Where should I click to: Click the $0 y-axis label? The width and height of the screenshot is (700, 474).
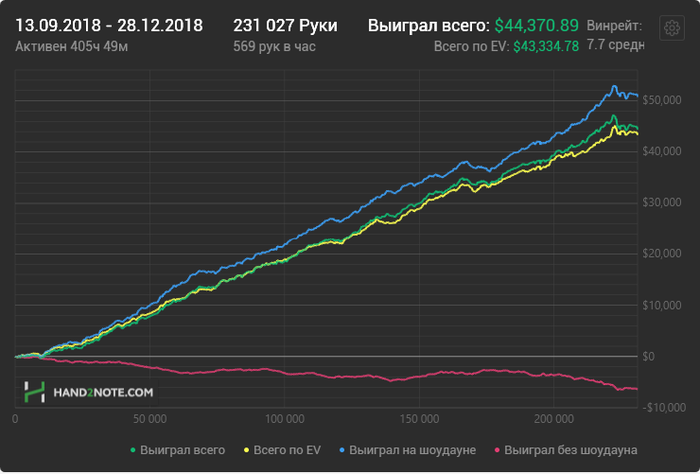[x=649, y=356]
